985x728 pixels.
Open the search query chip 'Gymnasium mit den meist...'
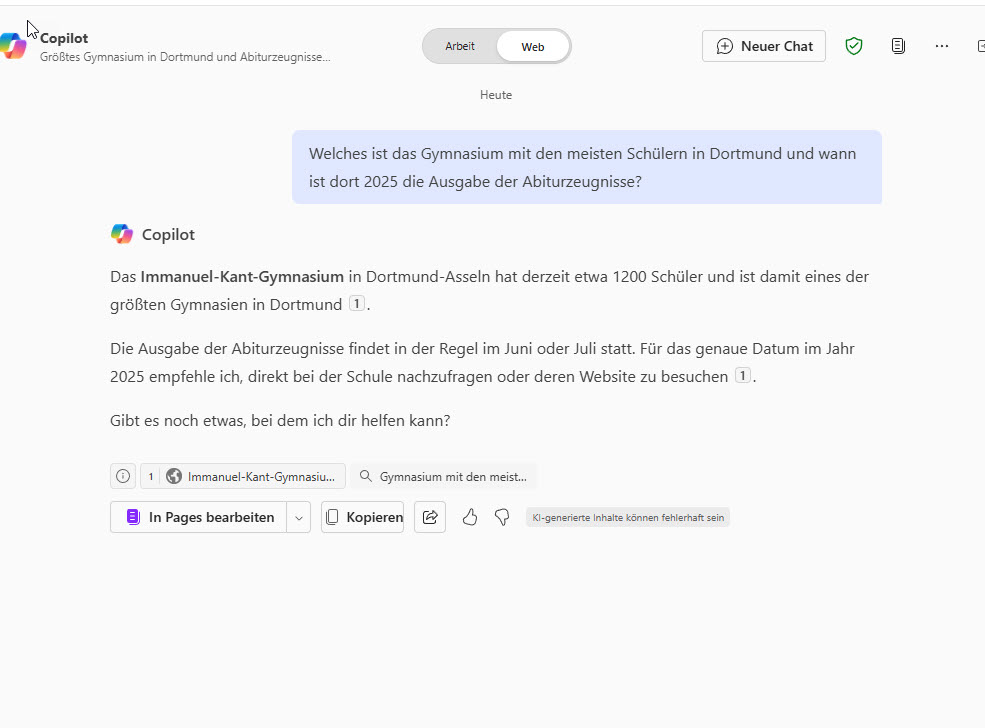point(443,476)
